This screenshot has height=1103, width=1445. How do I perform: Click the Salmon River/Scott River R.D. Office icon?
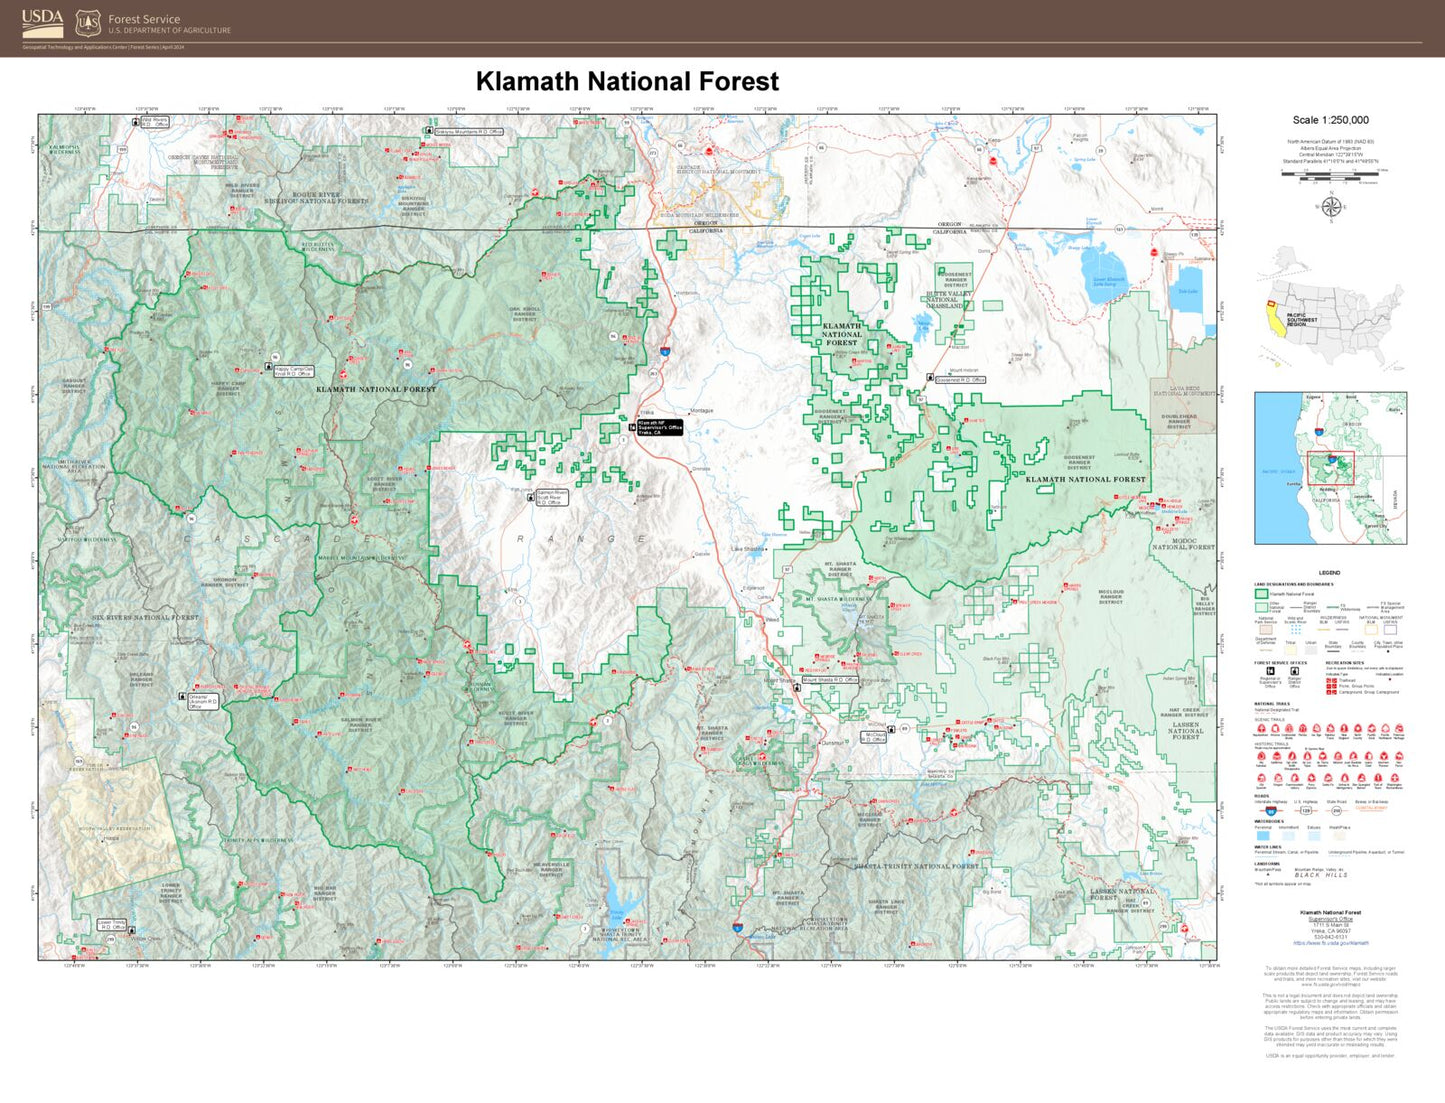click(x=530, y=498)
